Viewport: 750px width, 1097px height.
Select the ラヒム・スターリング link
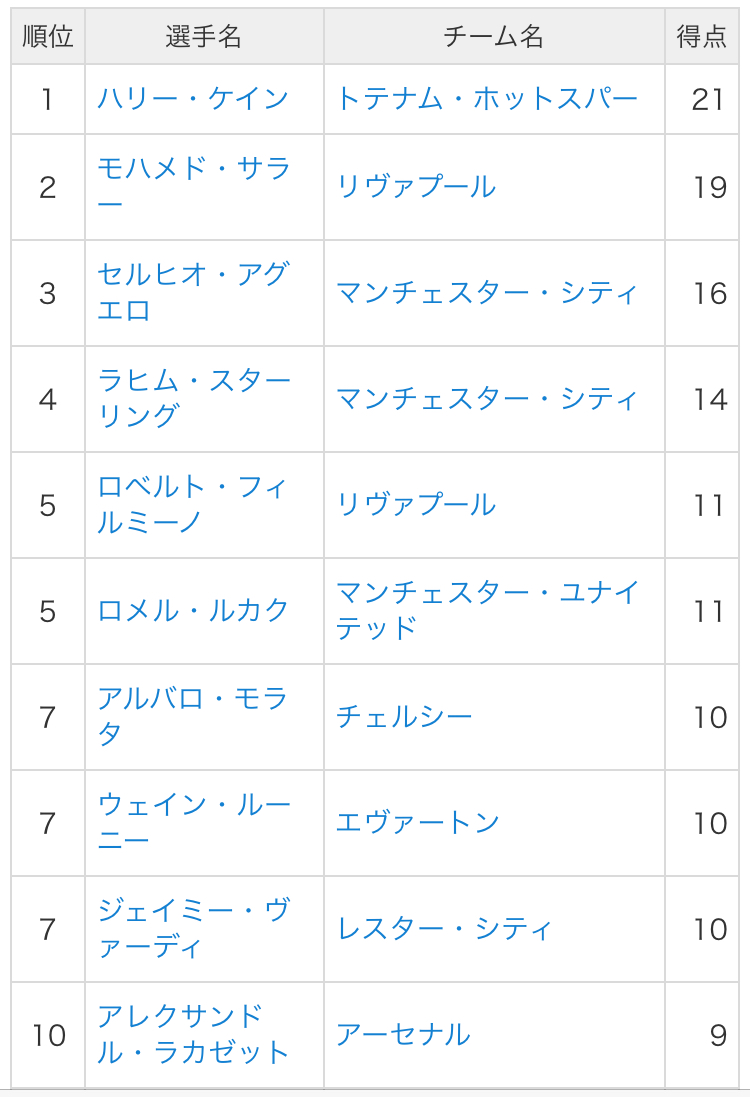pyautogui.click(x=193, y=381)
